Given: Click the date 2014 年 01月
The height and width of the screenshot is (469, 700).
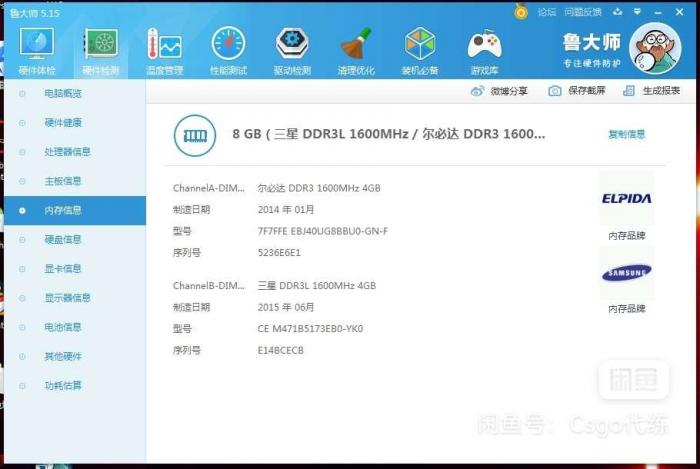Looking at the screenshot, I should coord(286,210).
